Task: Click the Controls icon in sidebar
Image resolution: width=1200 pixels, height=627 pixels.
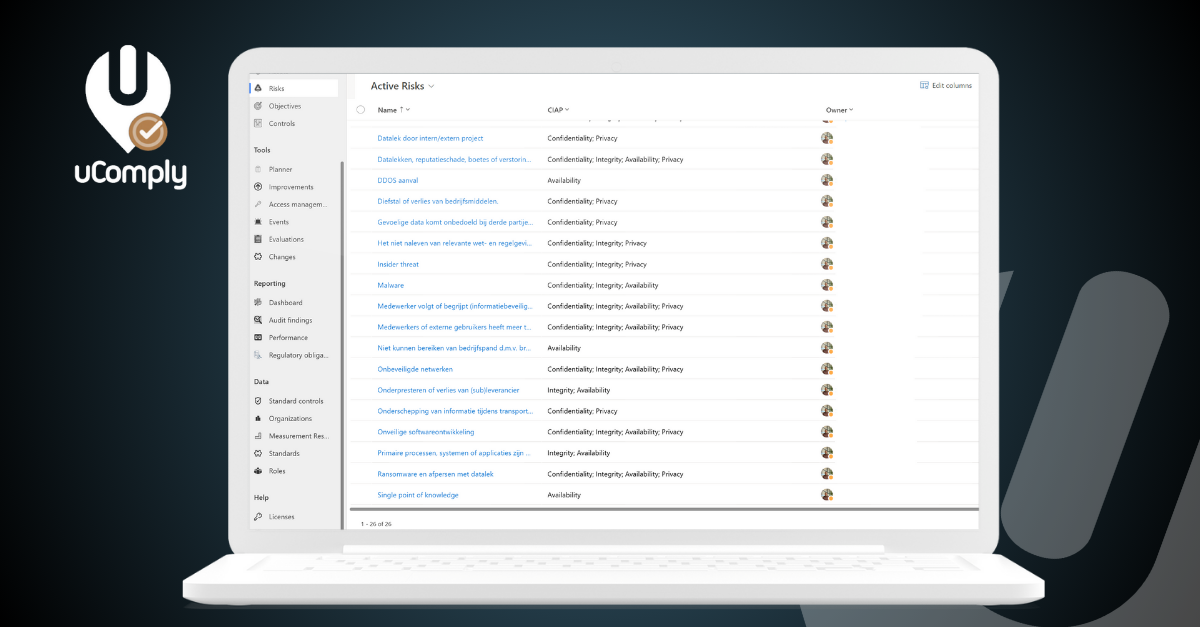Action: point(258,123)
